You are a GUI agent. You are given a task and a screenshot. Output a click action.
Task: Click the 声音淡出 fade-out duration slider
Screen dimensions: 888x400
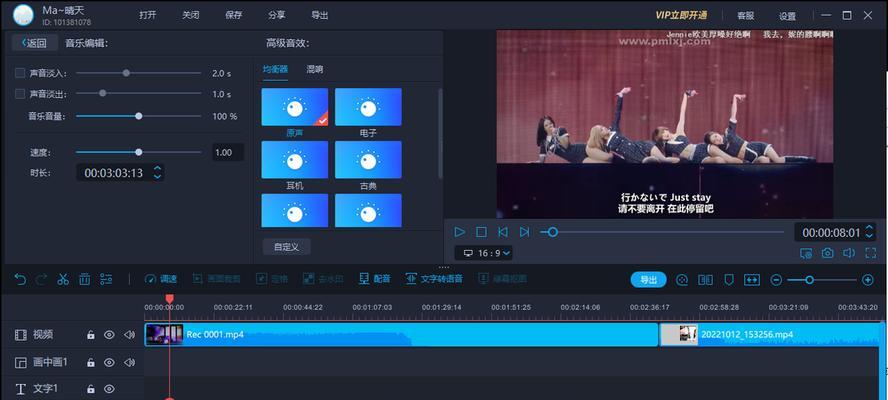click(x=138, y=93)
